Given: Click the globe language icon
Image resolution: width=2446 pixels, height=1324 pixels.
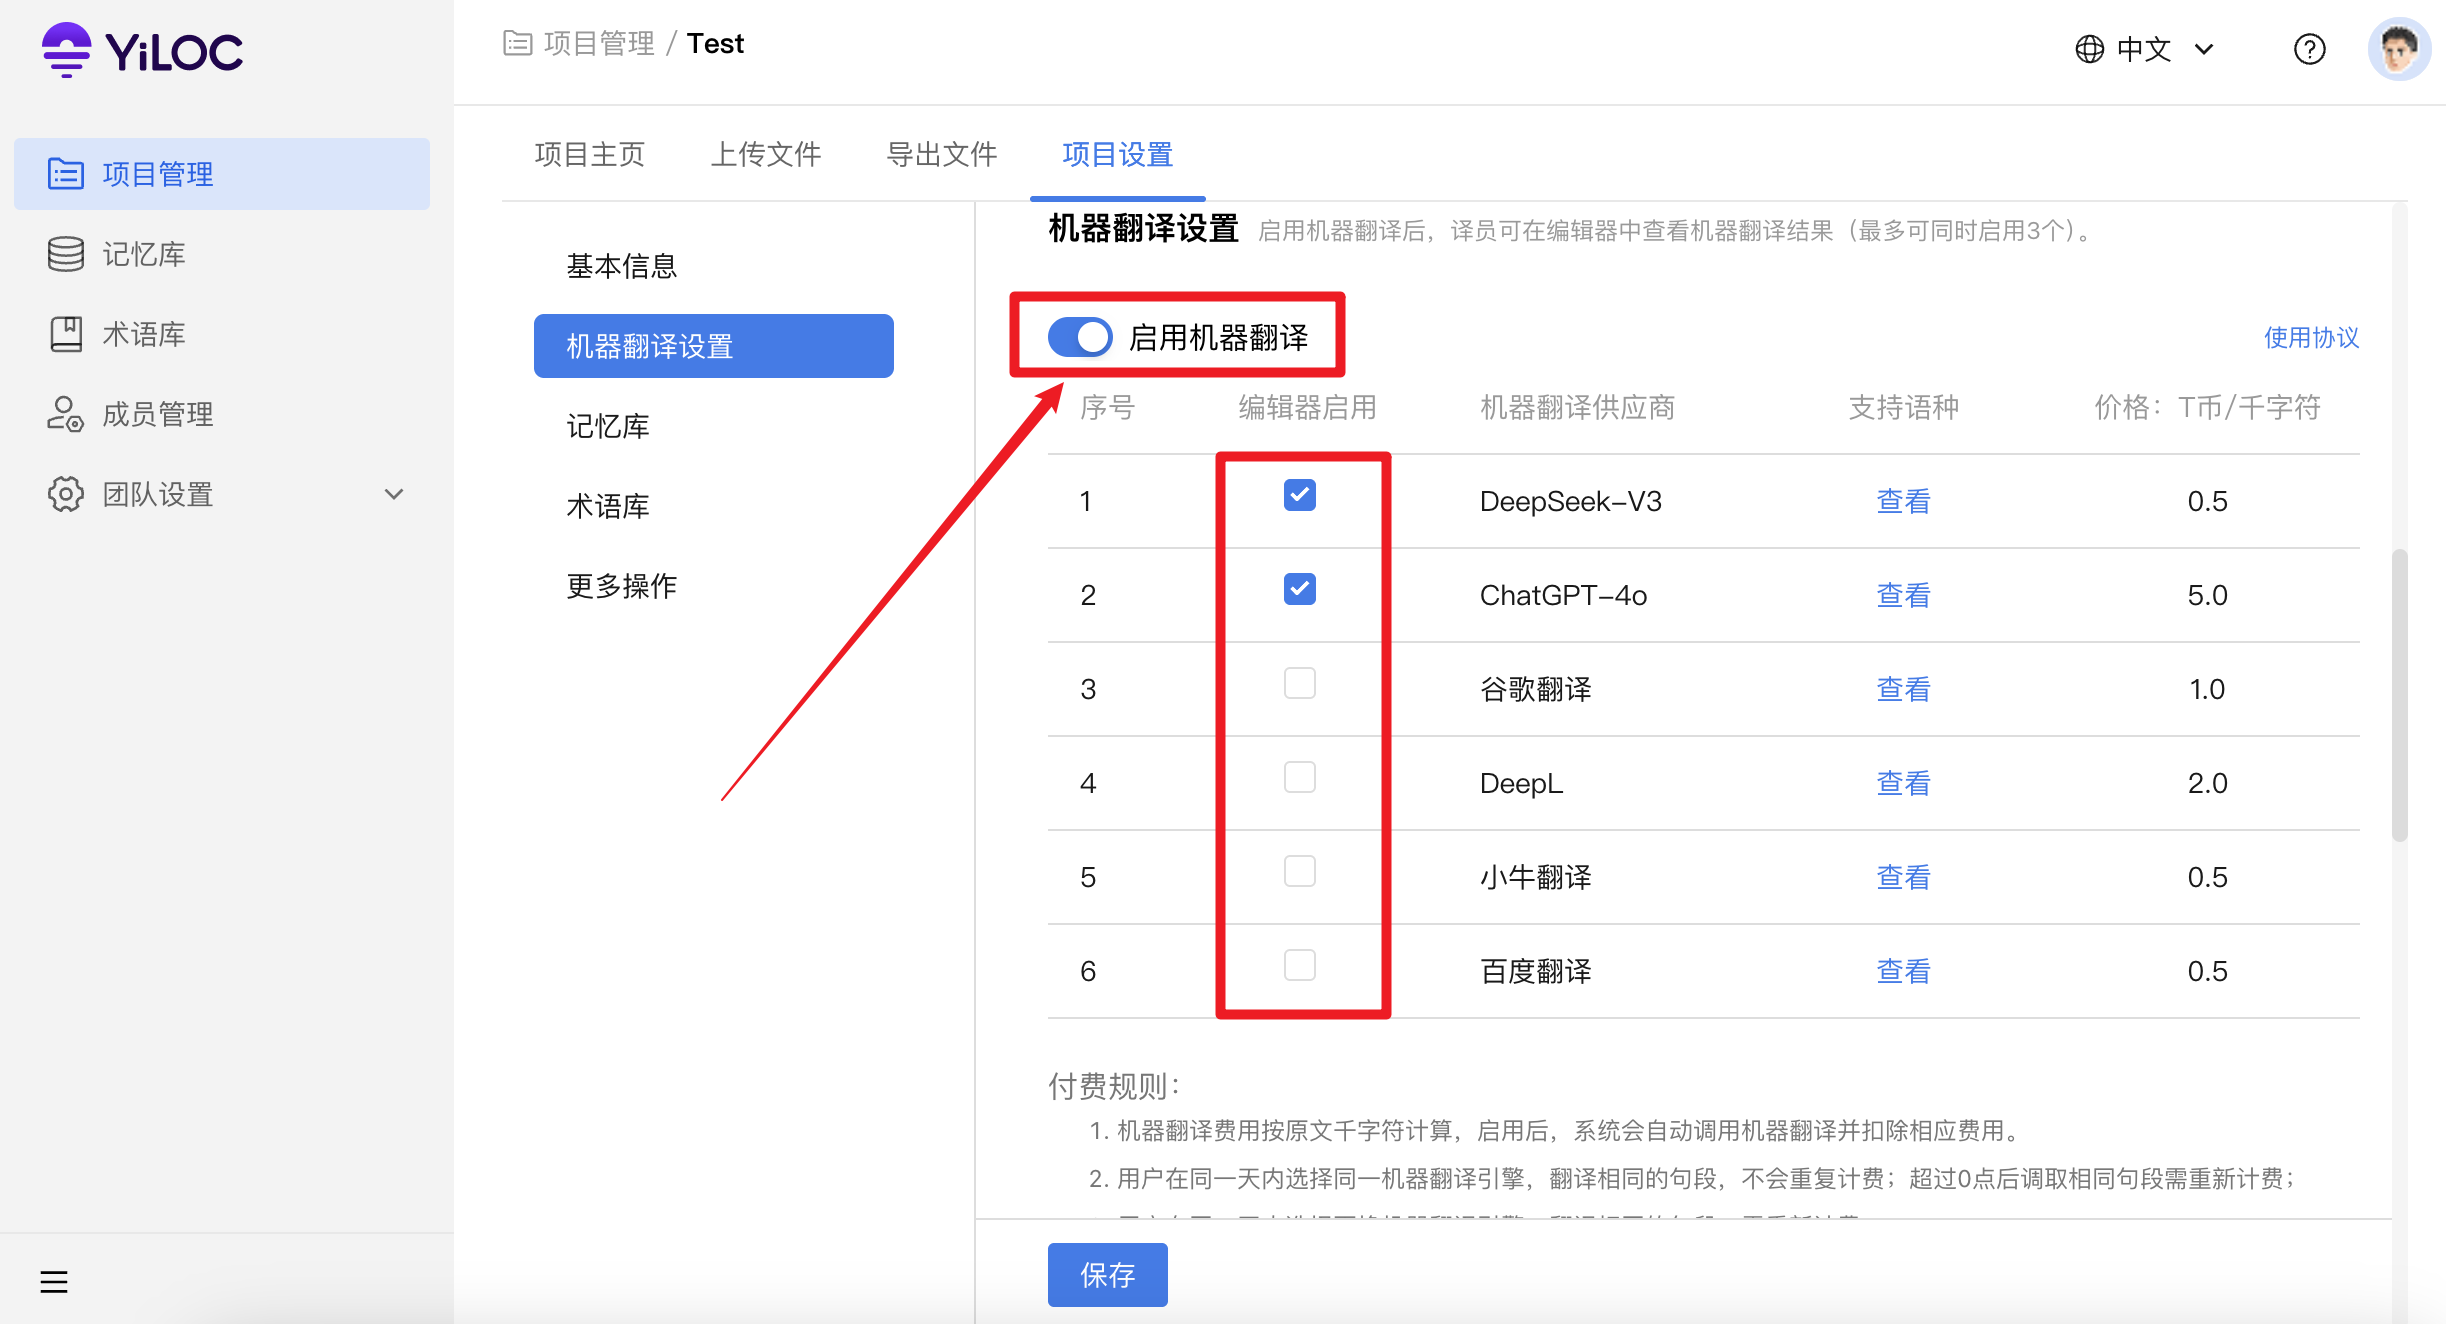Looking at the screenshot, I should [2089, 49].
